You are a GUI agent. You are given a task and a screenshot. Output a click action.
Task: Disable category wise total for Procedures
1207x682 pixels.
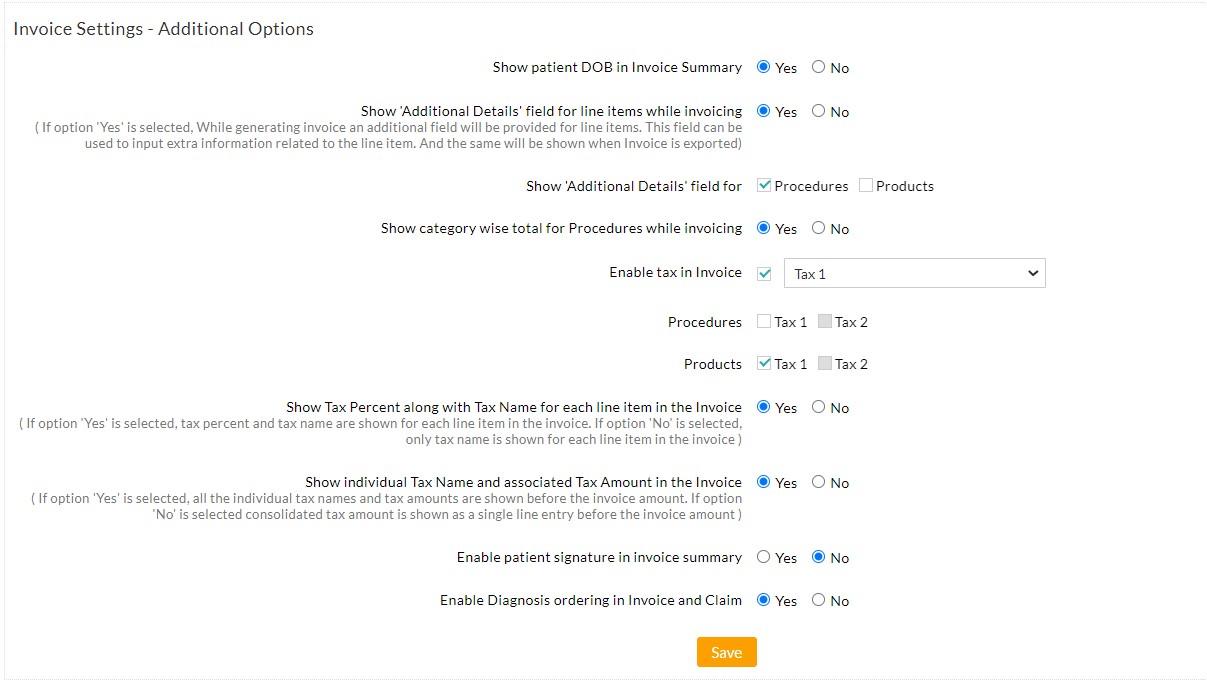(x=818, y=228)
